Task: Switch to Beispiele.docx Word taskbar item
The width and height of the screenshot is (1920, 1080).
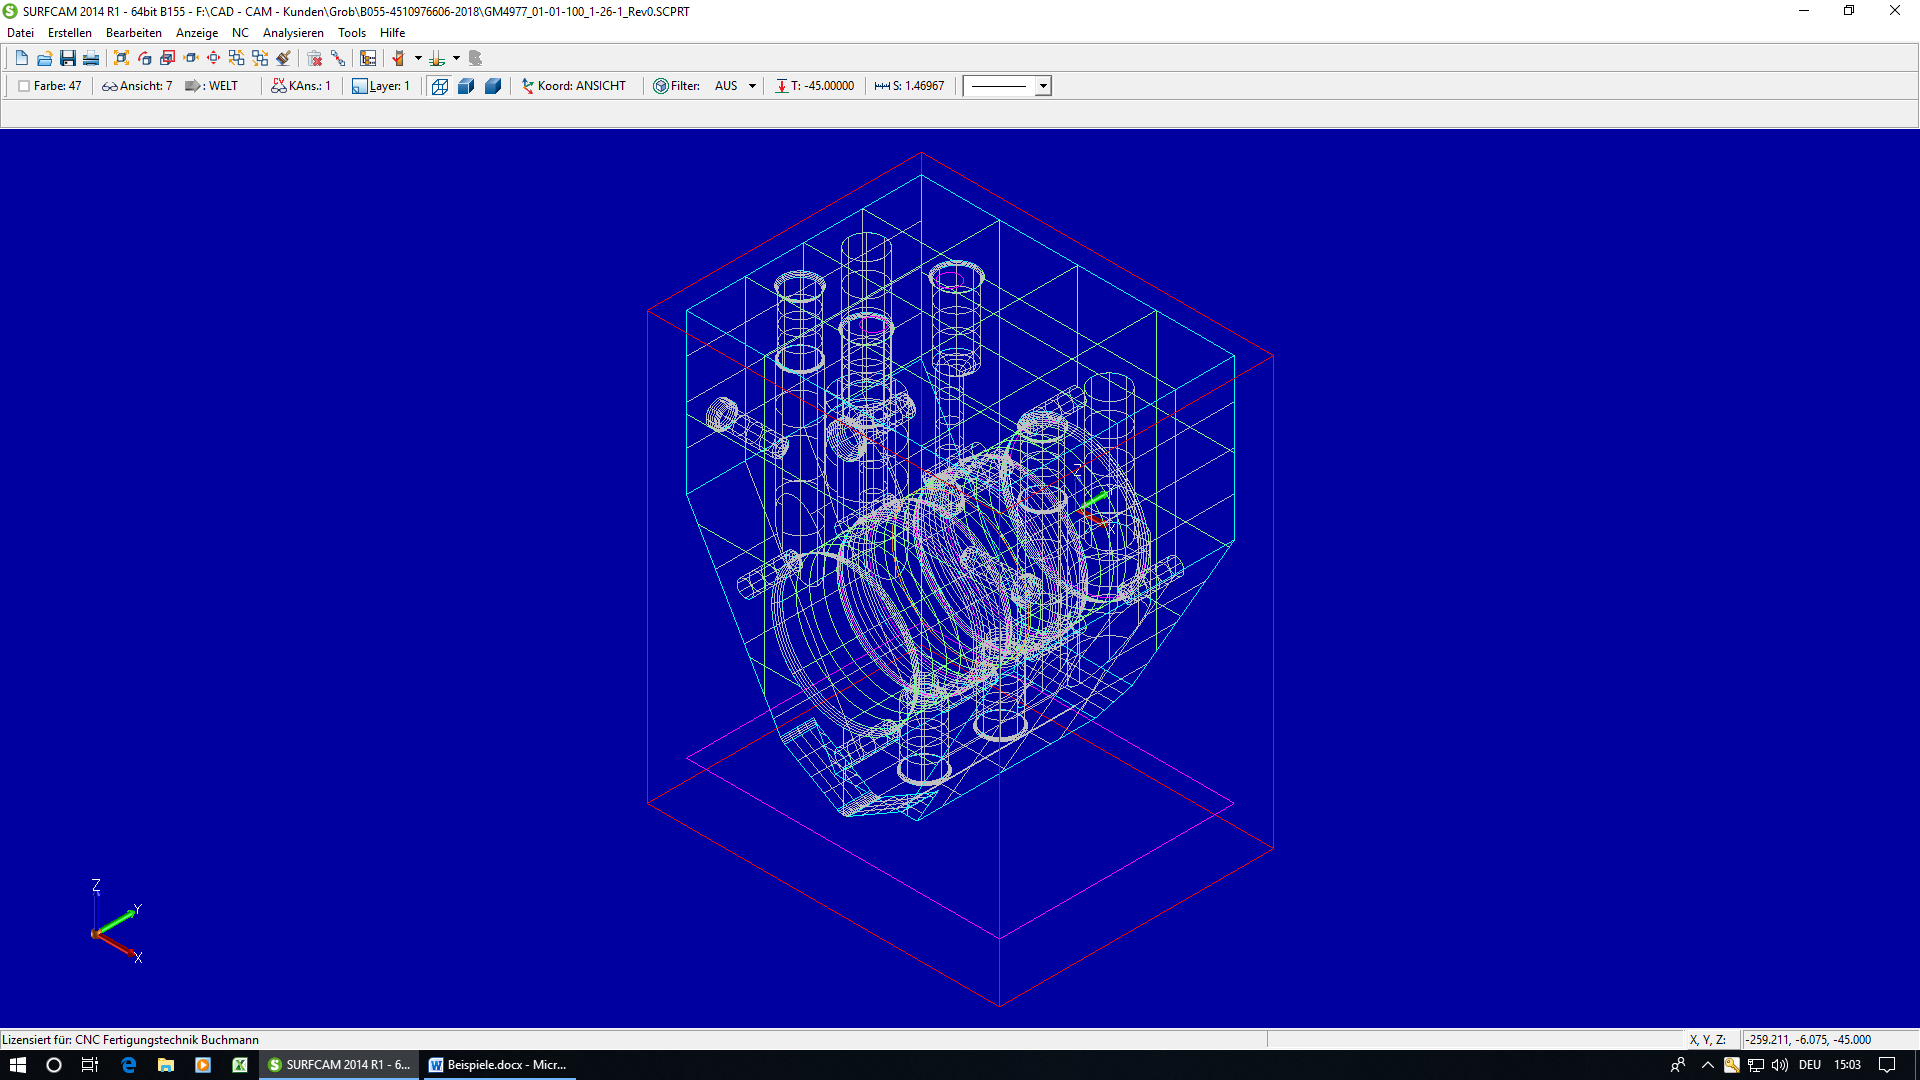Action: pyautogui.click(x=498, y=1065)
